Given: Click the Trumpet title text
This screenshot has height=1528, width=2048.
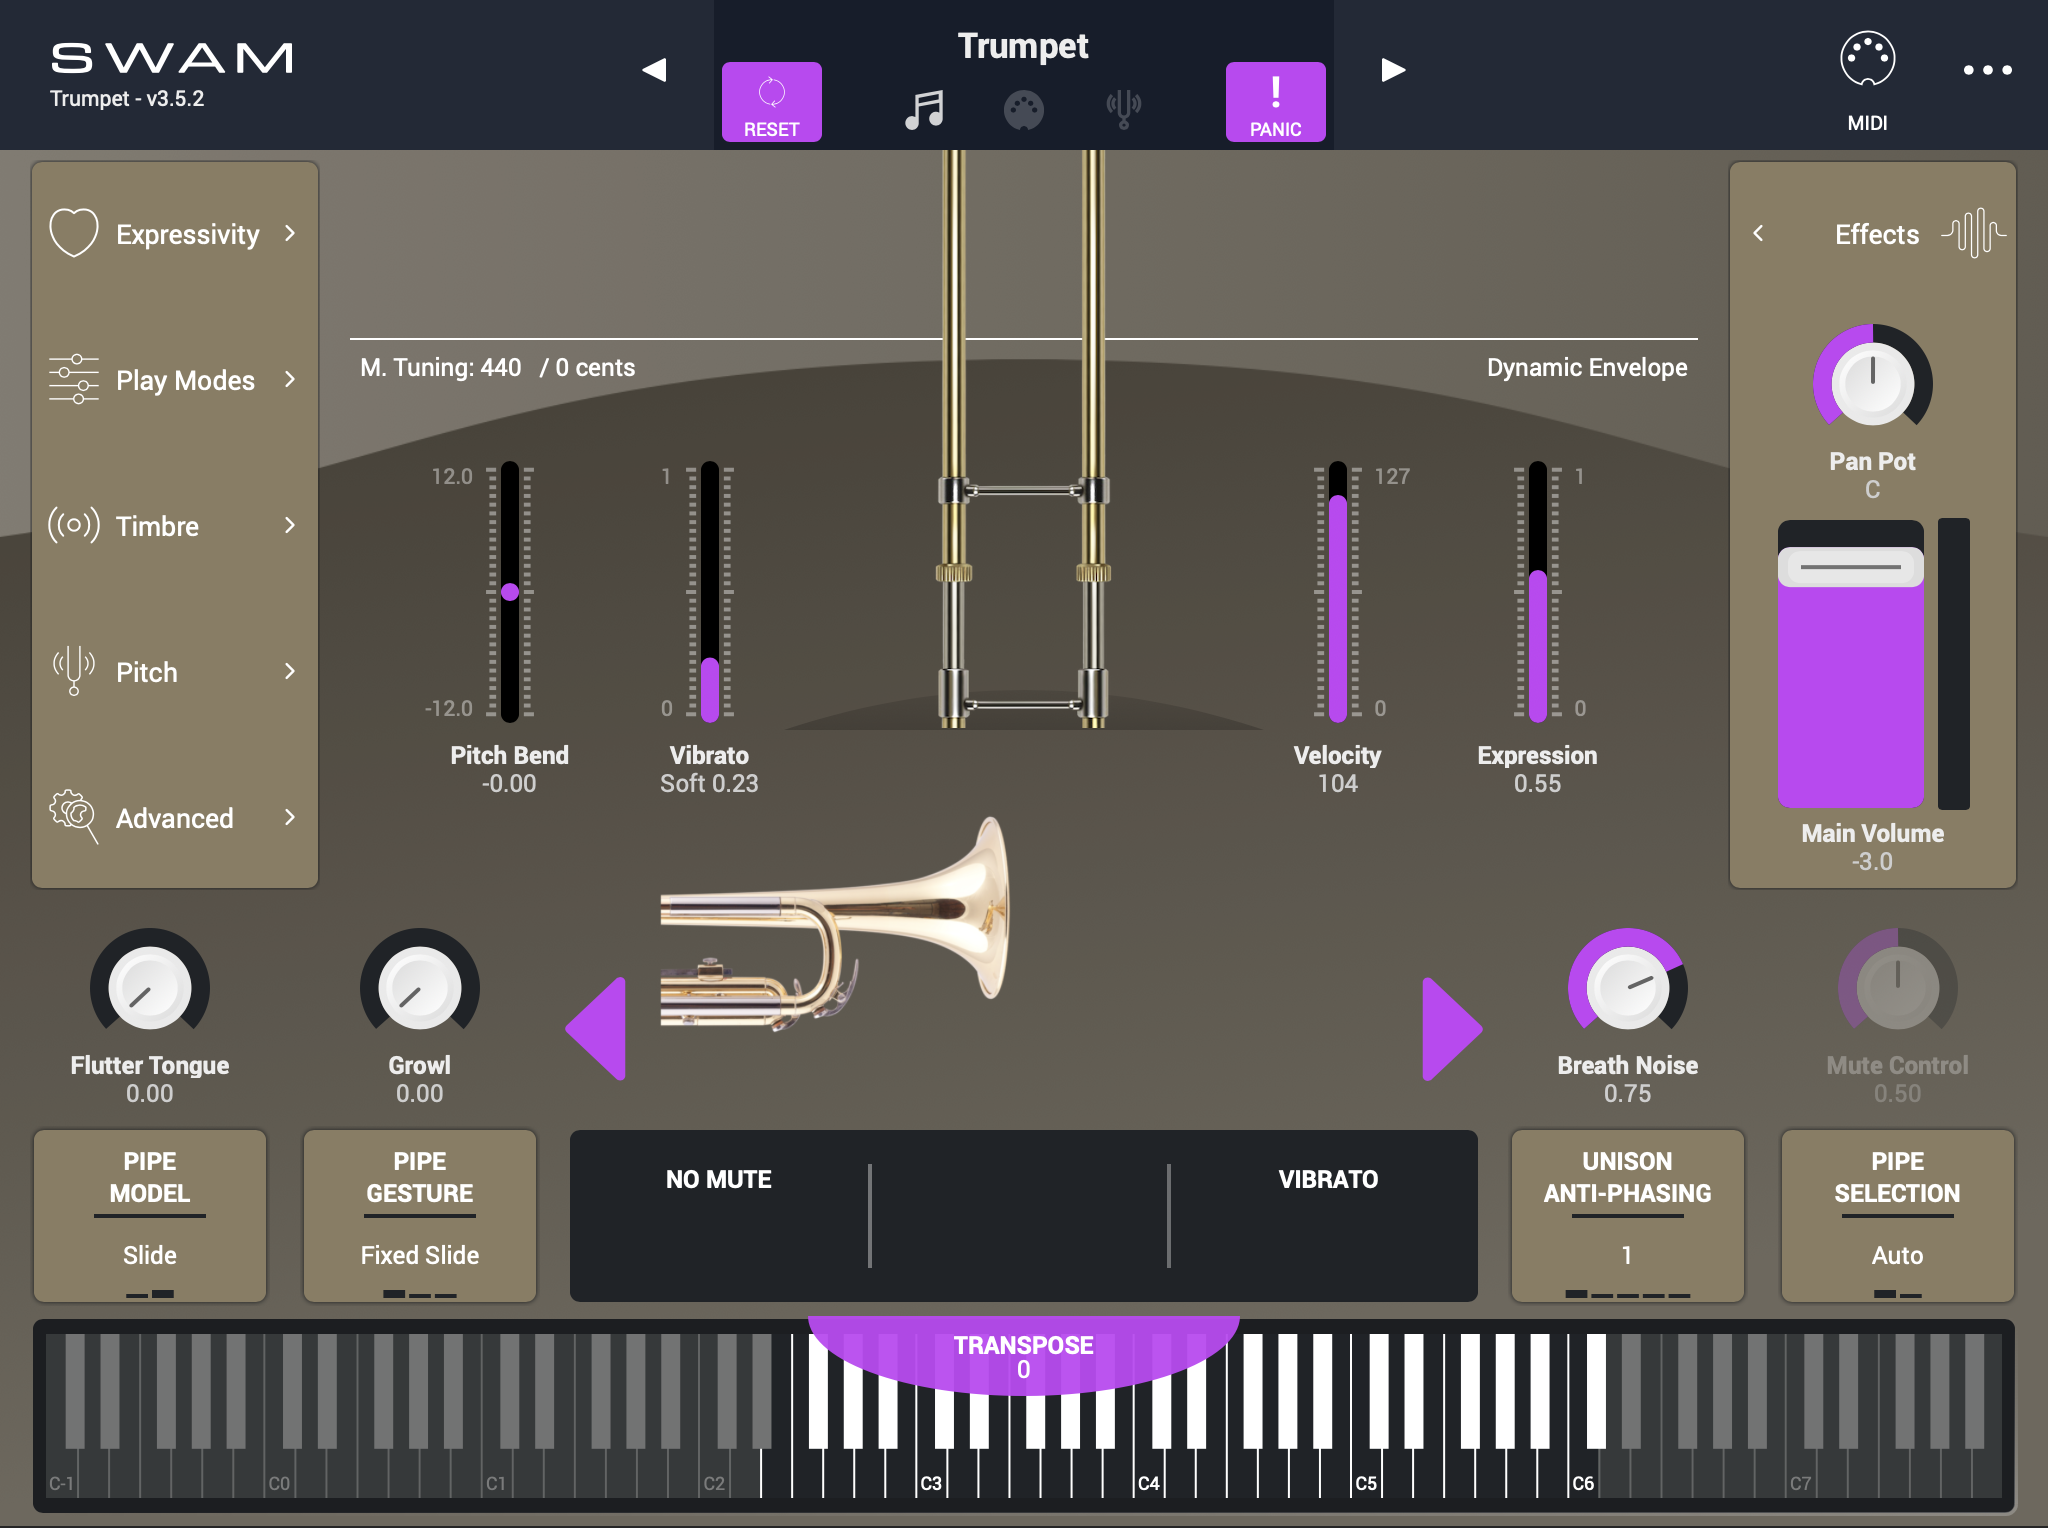Looking at the screenshot, I should click(x=1023, y=46).
